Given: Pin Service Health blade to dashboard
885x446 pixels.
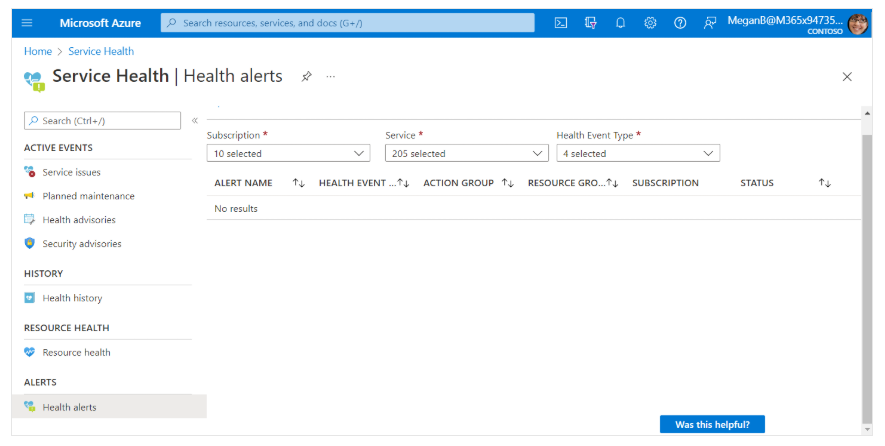Looking at the screenshot, I should pyautogui.click(x=306, y=77).
